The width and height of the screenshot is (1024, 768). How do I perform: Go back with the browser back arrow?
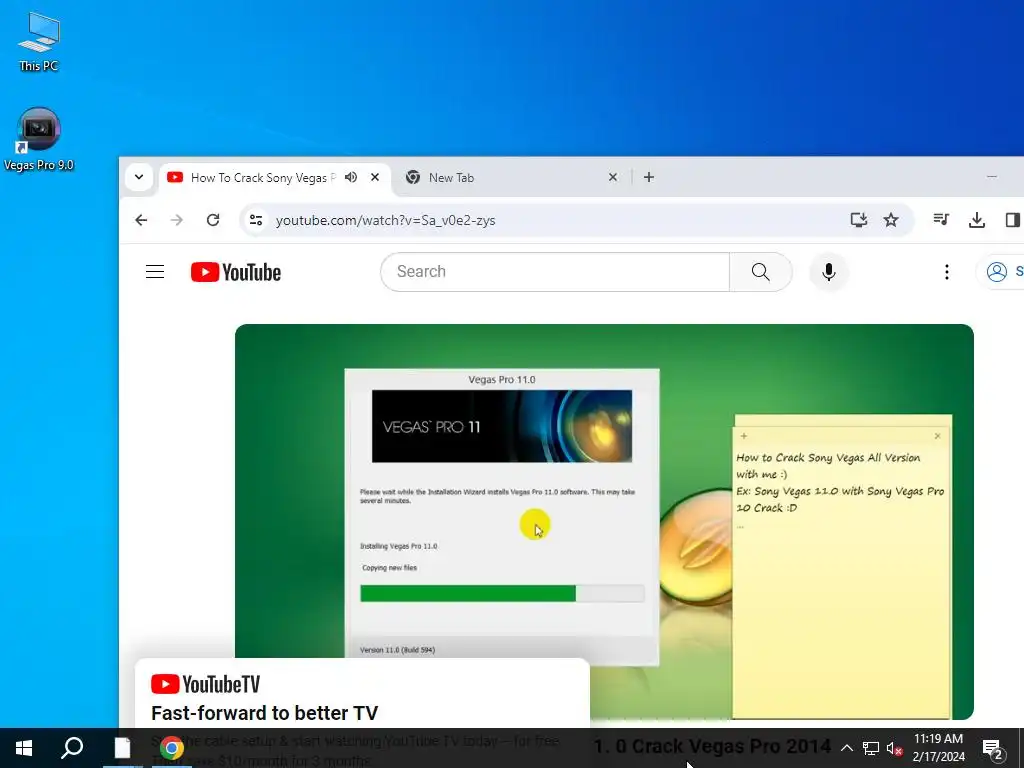pyautogui.click(x=141, y=220)
